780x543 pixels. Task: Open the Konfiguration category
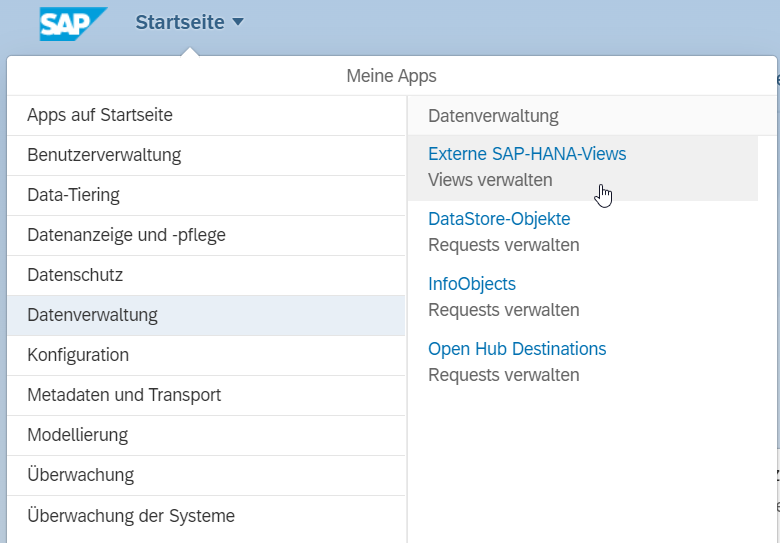[206, 356]
